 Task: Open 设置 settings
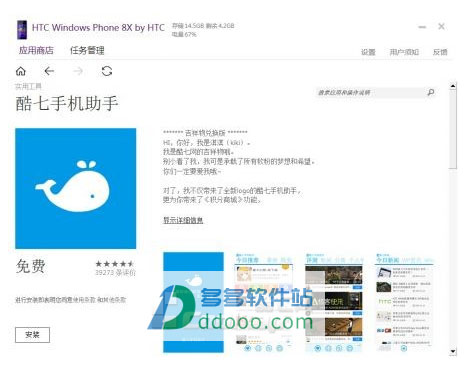pos(368,52)
